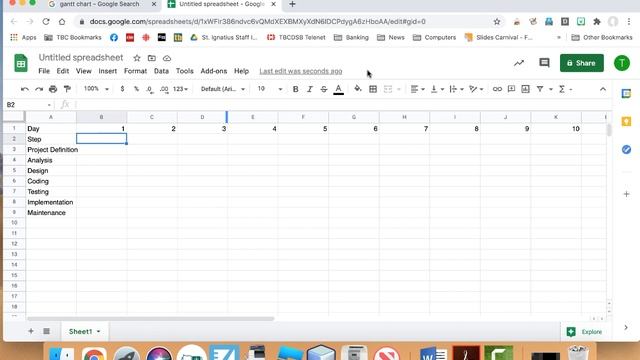Format as currency with dollar icon
The height and width of the screenshot is (360, 640).
tap(122, 89)
